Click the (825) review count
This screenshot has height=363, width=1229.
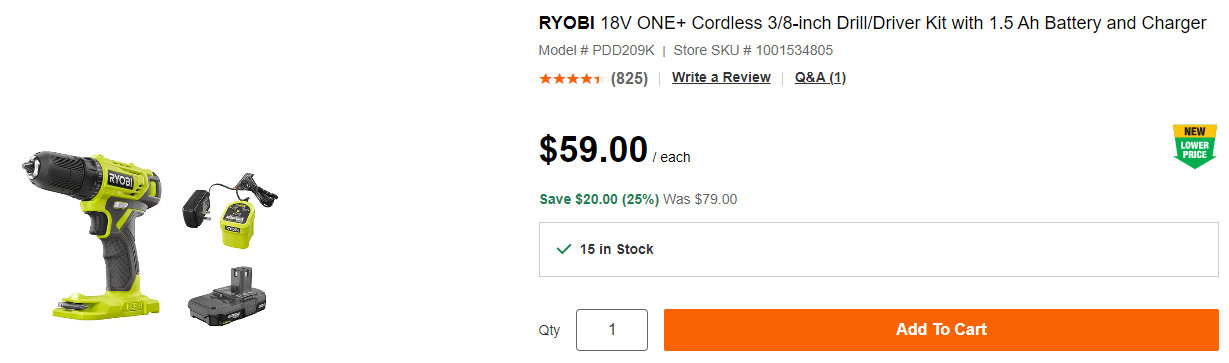click(629, 78)
